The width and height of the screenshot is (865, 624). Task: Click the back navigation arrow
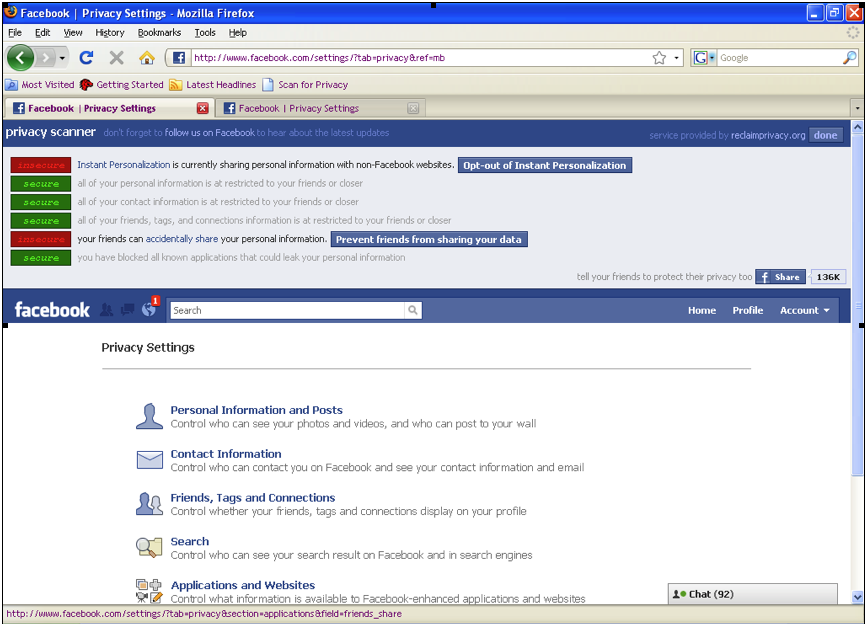[x=21, y=58]
